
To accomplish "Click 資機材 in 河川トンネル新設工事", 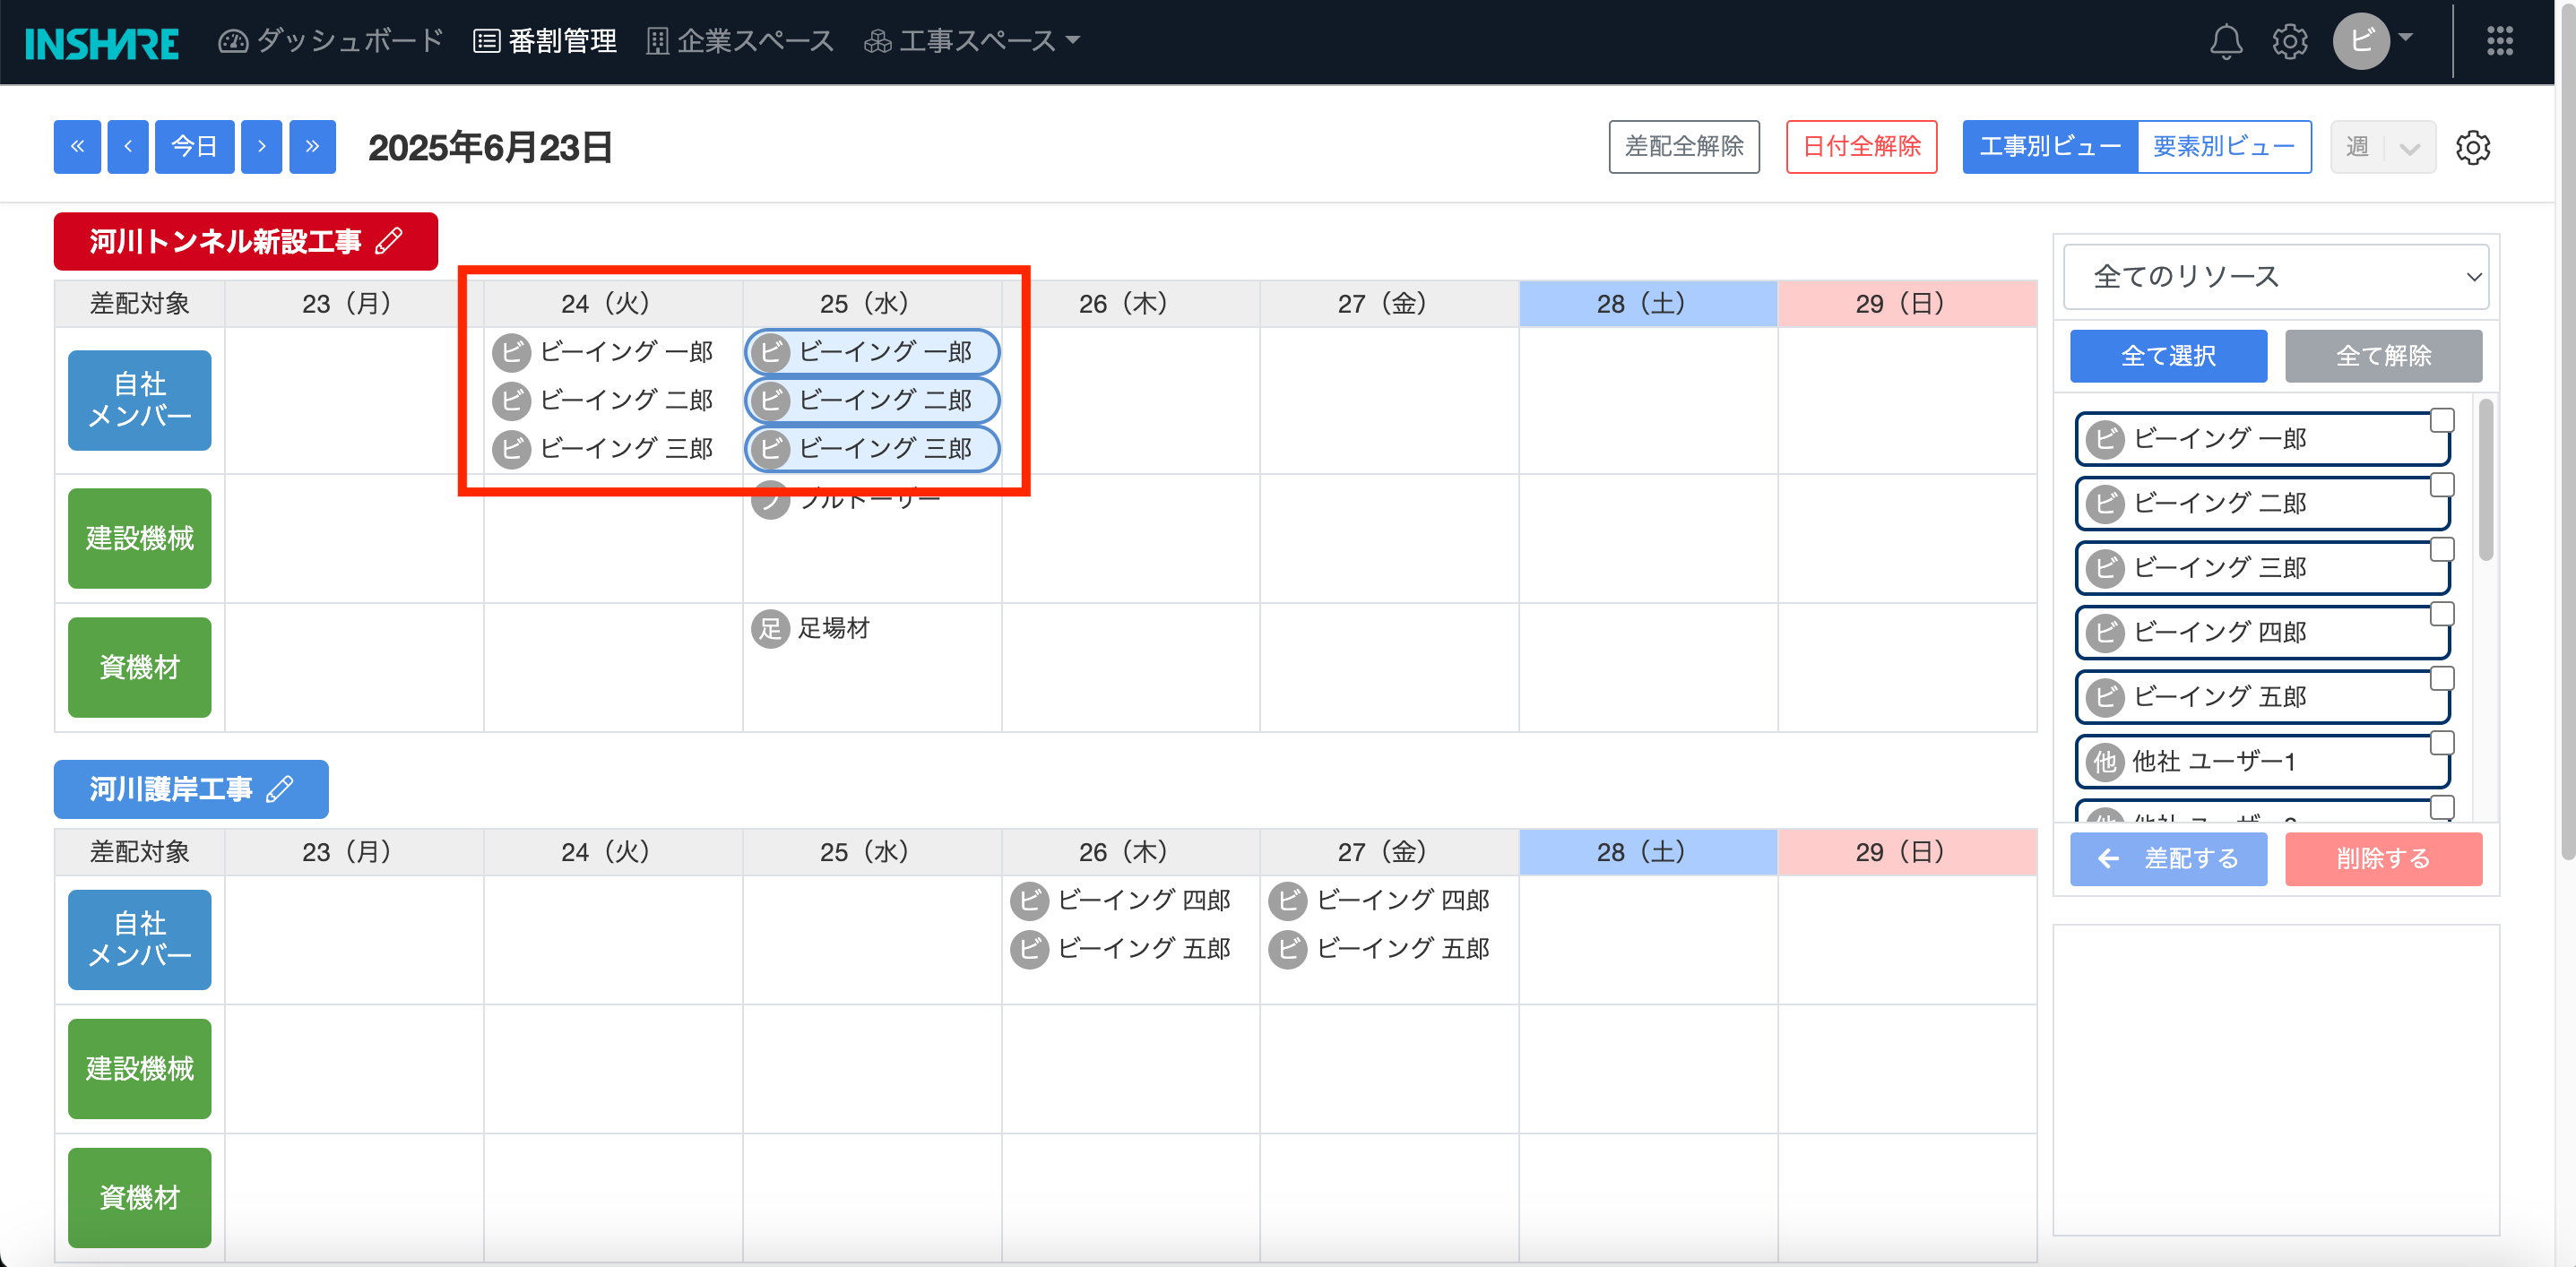I will click(139, 667).
